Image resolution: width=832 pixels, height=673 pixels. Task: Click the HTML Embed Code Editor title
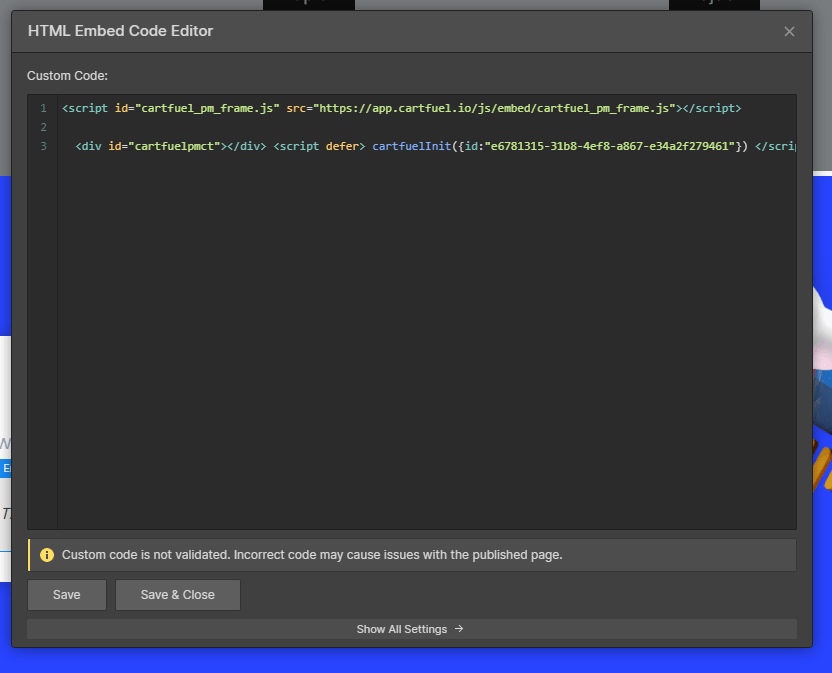coord(120,31)
